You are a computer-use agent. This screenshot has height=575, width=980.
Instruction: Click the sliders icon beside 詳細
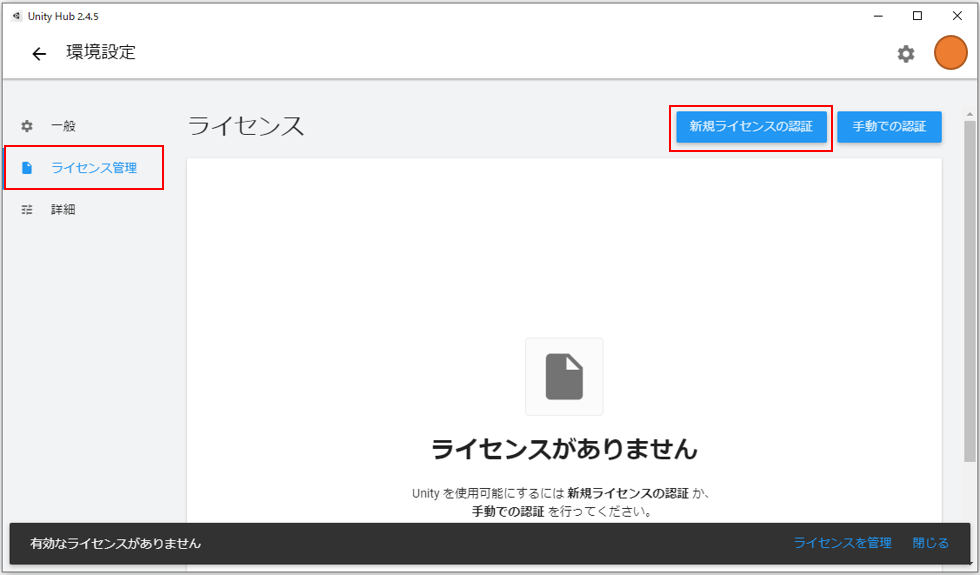pos(27,209)
